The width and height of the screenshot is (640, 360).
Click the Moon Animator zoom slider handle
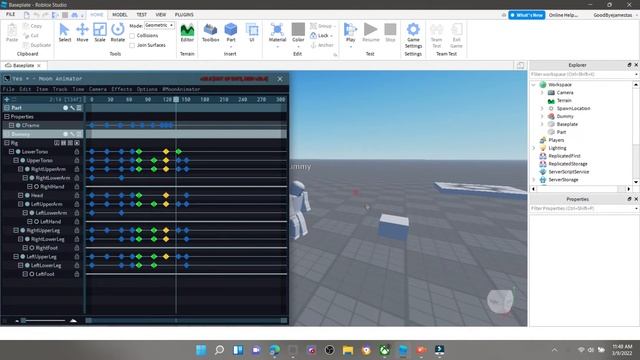pyautogui.click(x=23, y=321)
